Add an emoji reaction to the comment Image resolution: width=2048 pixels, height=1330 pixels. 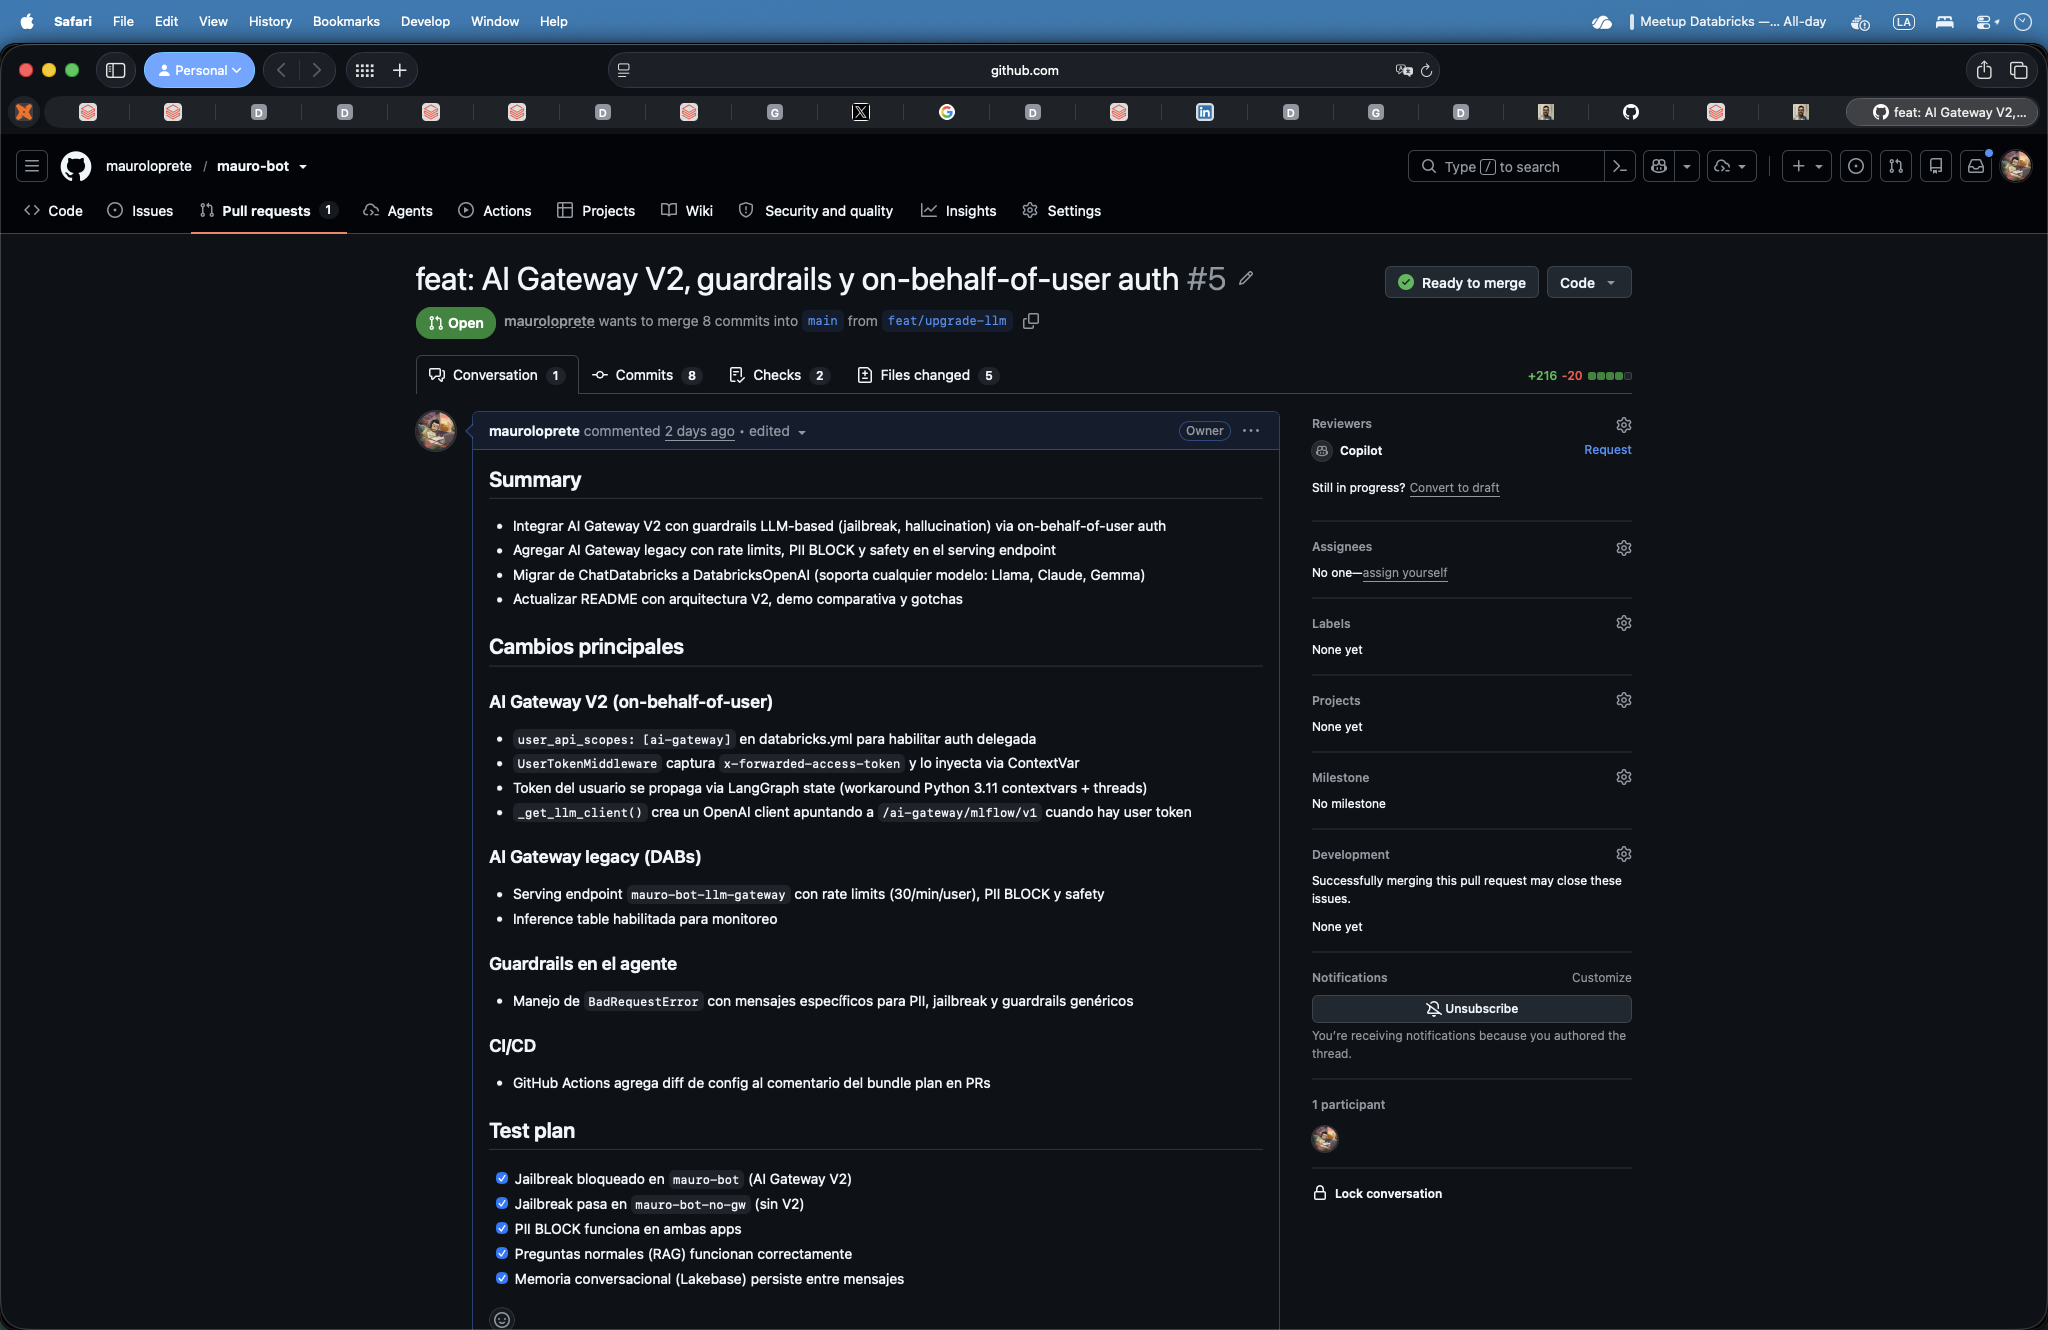point(502,1319)
